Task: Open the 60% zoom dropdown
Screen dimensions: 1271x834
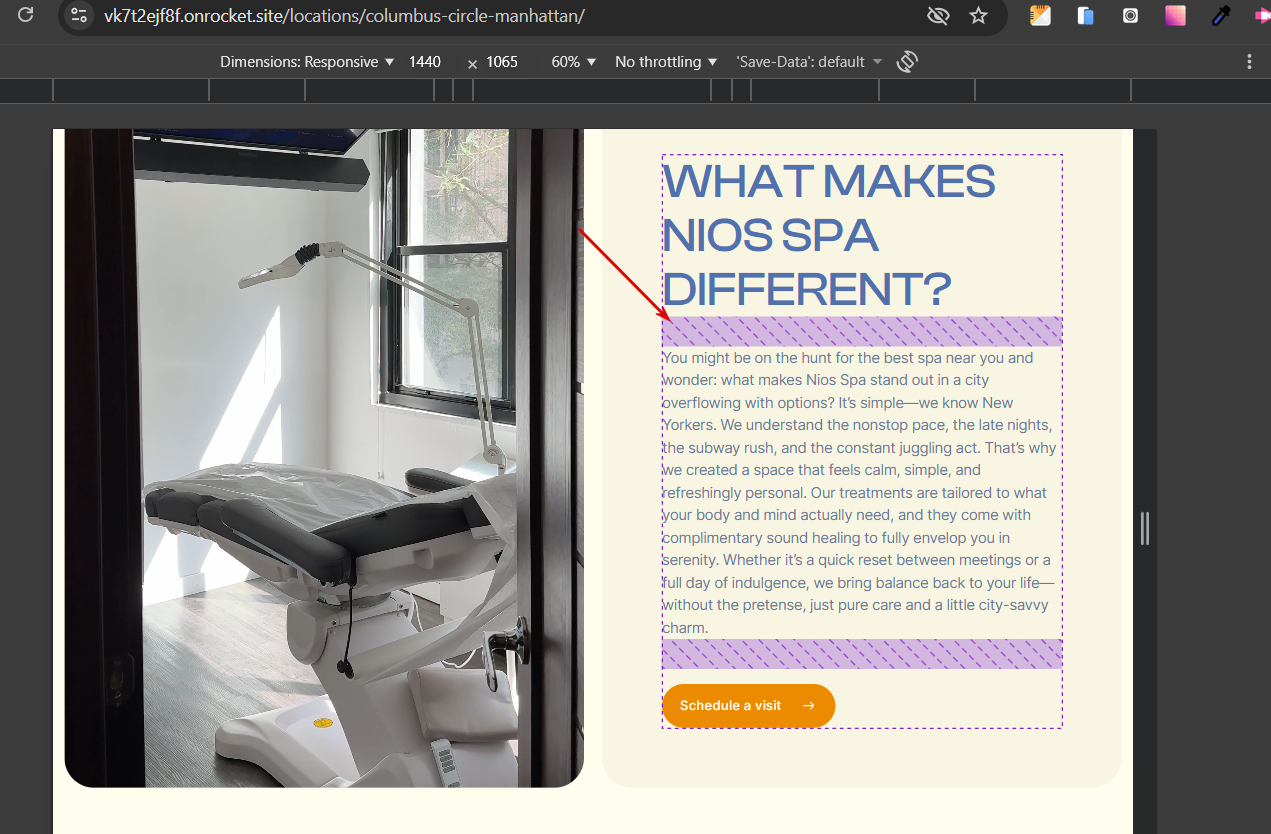Action: 574,62
